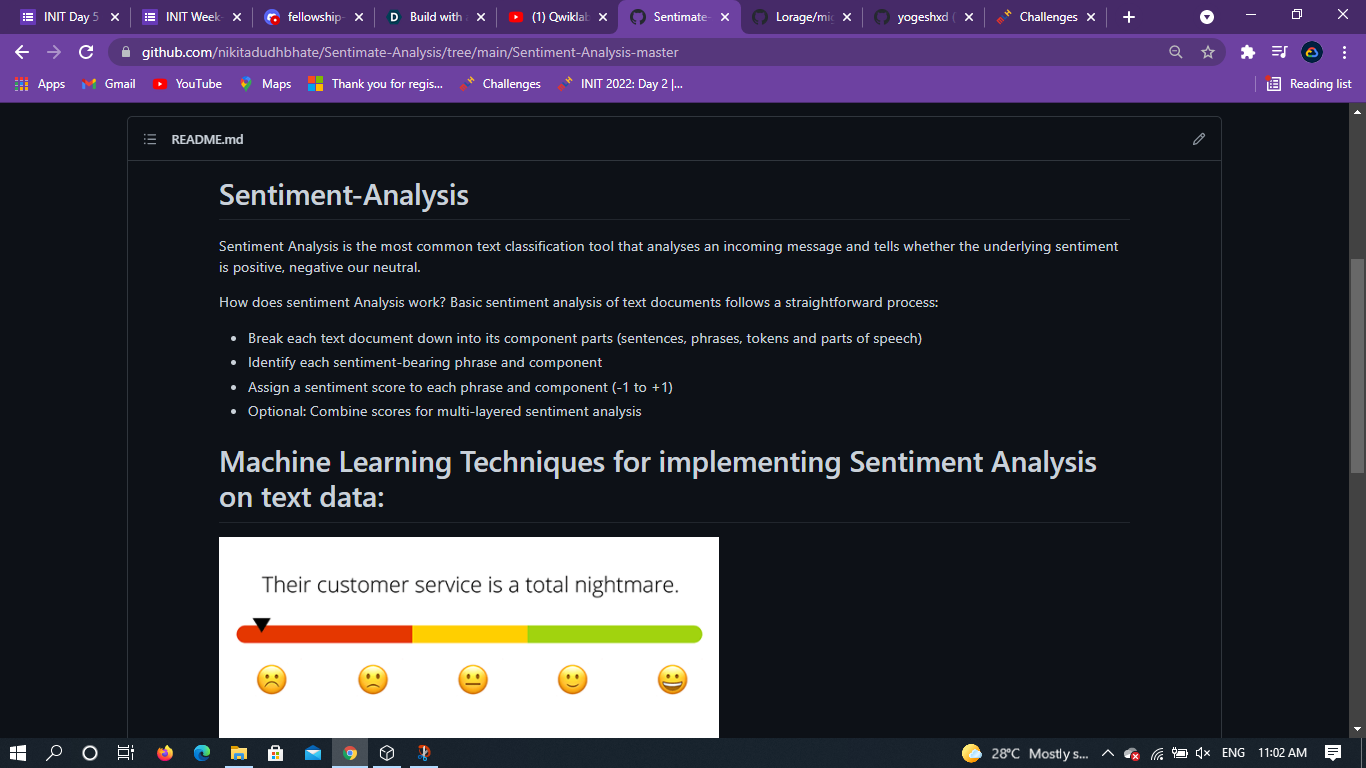Expand hidden icons with the tray chevron
Screen dimensions: 1366x768
tap(1107, 753)
